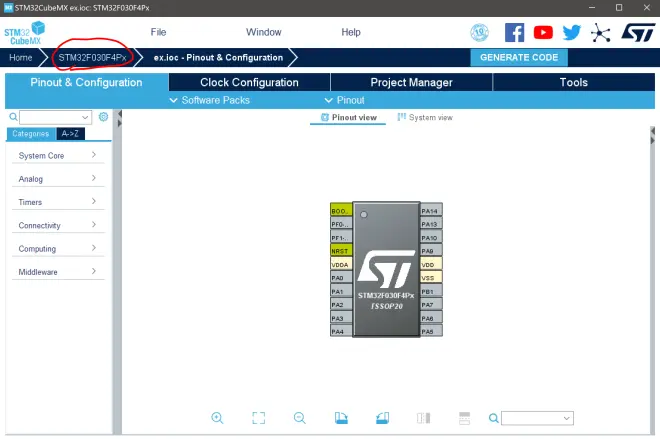The image size is (660, 439).
Task: Select the Pinout view tab
Action: pos(348,117)
